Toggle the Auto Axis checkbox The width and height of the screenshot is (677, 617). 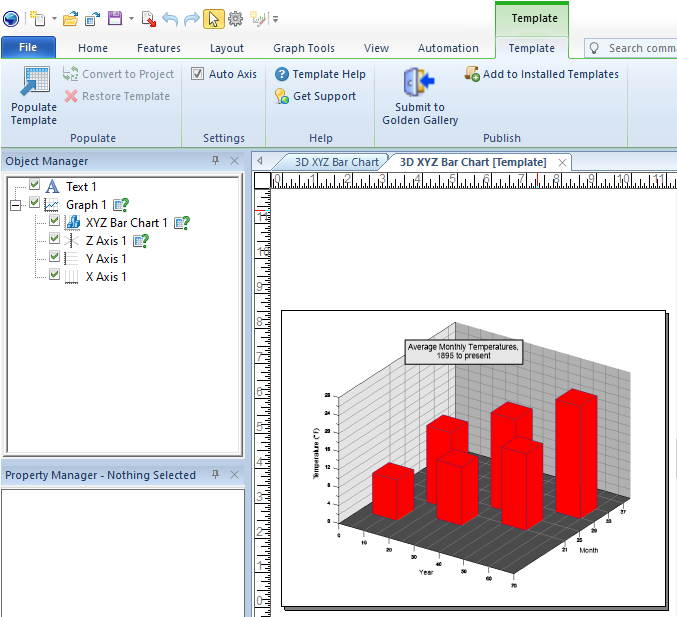[198, 74]
